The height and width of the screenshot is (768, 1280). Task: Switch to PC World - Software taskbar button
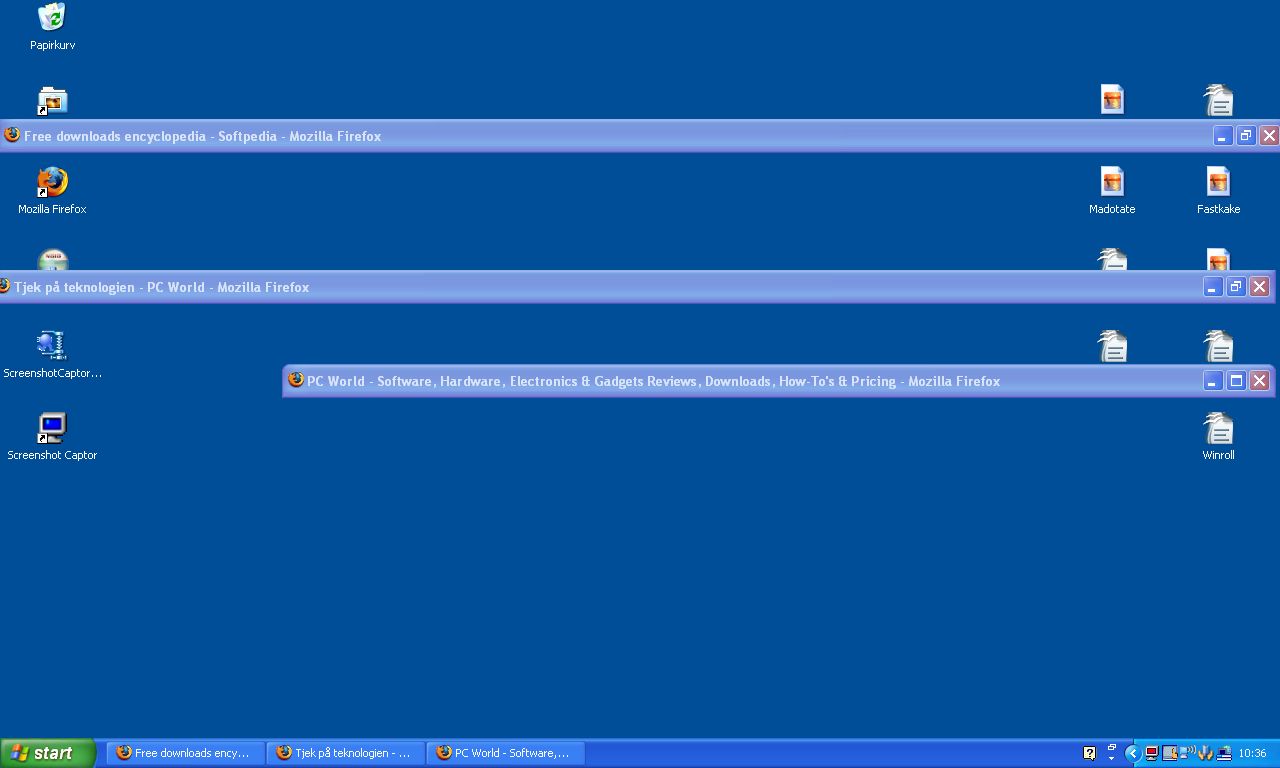click(506, 753)
